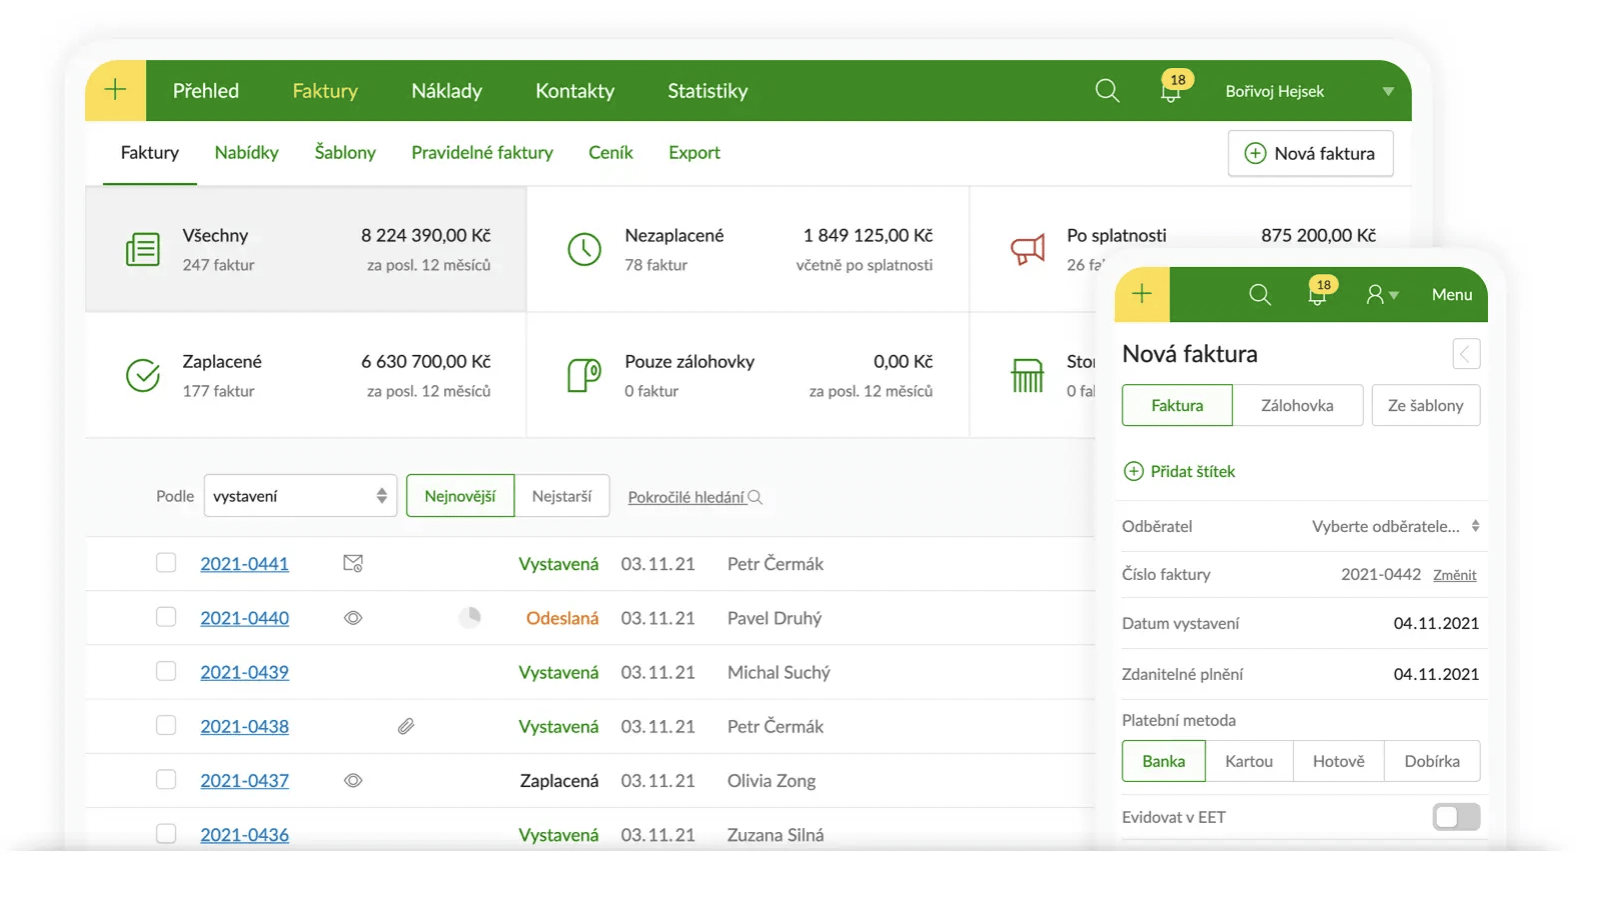Click eye icon on invoice 2021-0437

[353, 780]
